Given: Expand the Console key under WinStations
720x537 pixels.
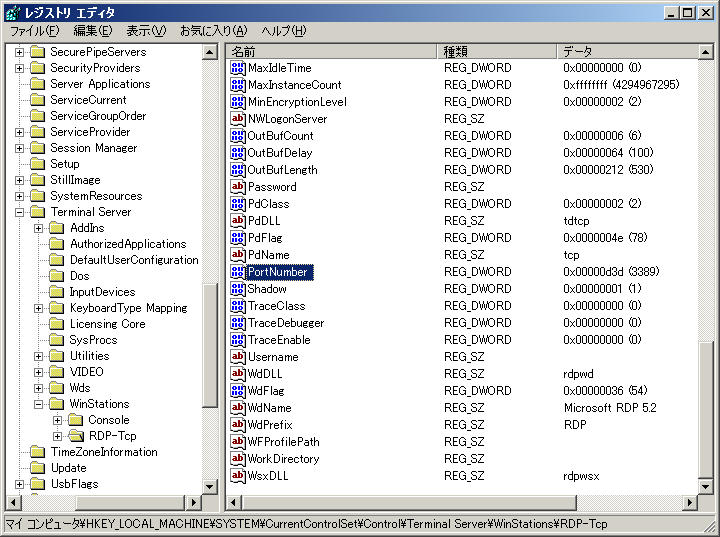Looking at the screenshot, I should point(58,420).
